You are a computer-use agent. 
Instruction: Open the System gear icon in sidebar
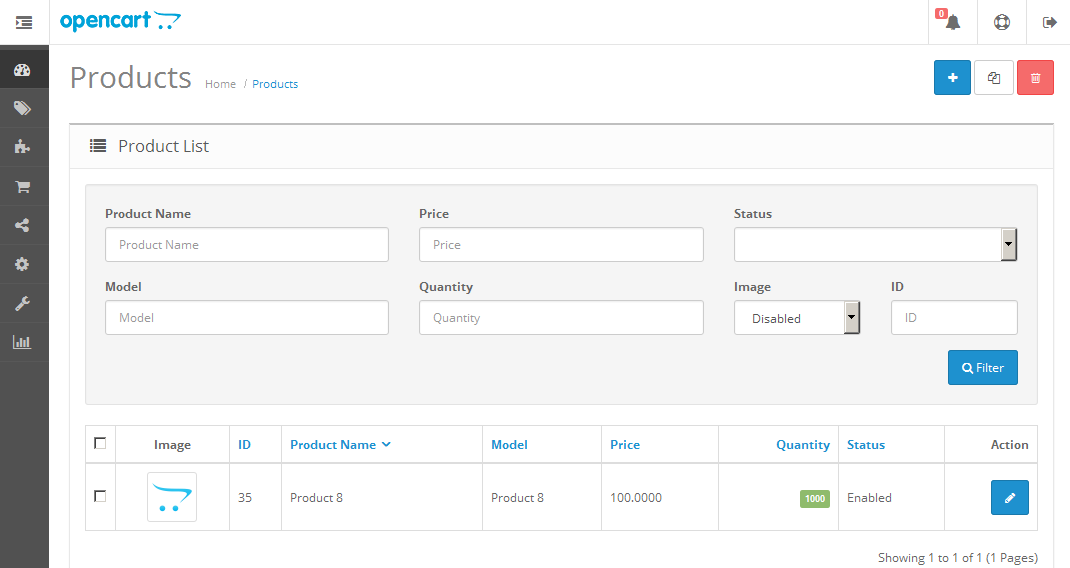[x=22, y=264]
